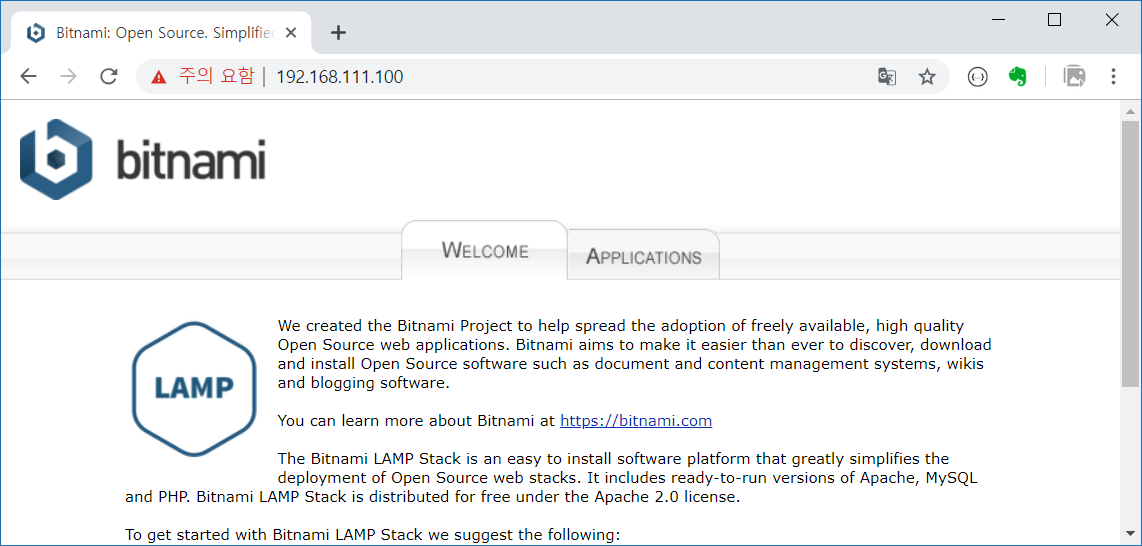Click the Bitnami logo at page top
Image resolution: width=1142 pixels, height=546 pixels.
[x=143, y=159]
